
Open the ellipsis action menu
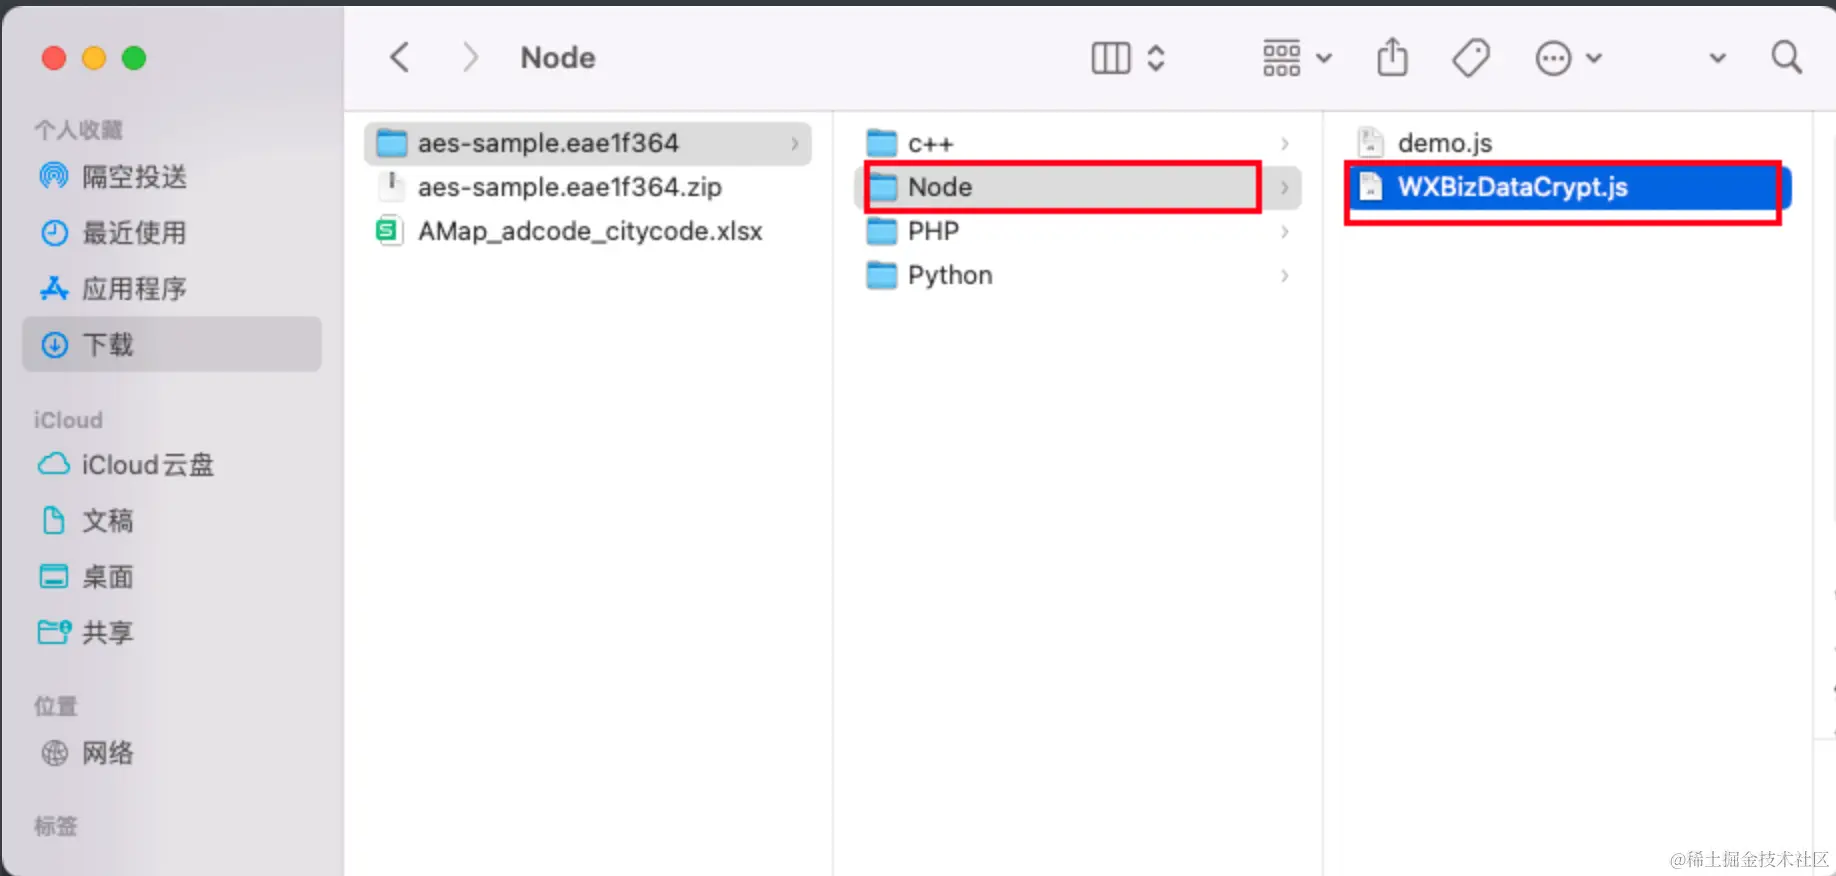click(1554, 58)
